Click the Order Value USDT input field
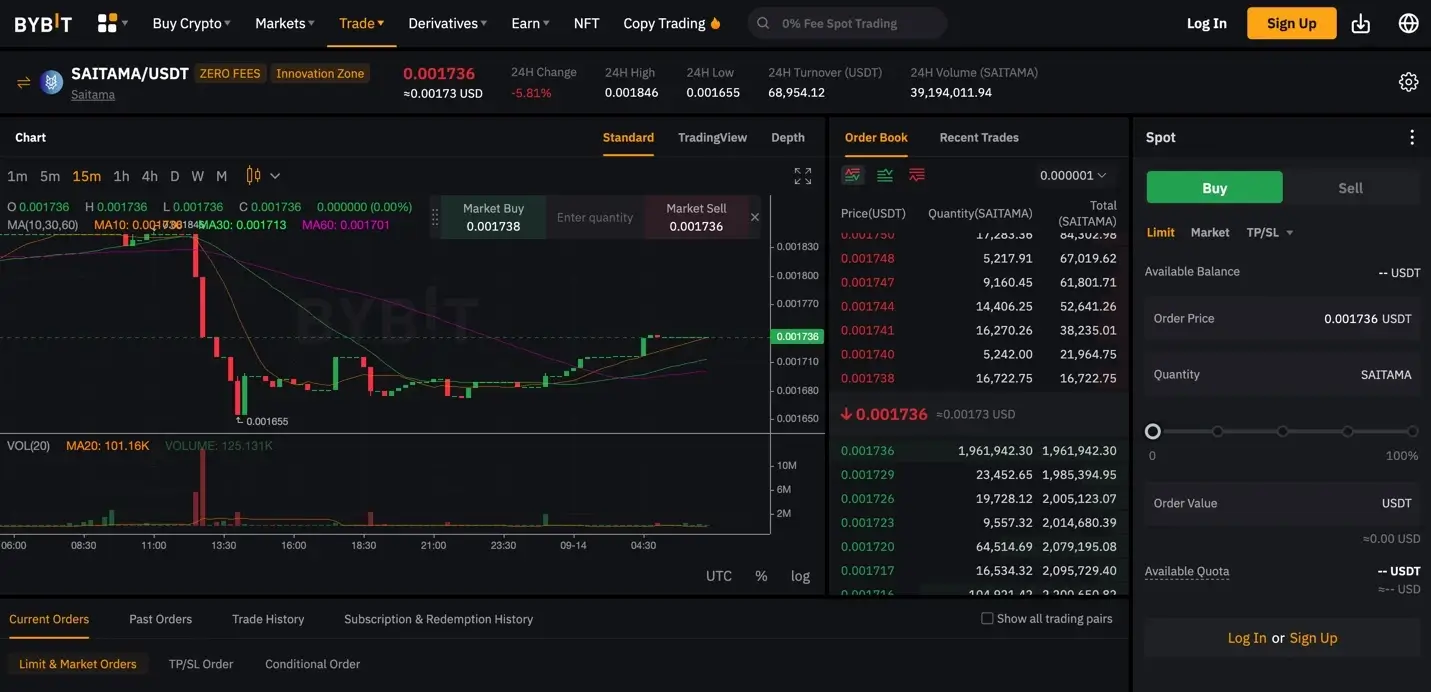The height and width of the screenshot is (692, 1431). 1282,503
